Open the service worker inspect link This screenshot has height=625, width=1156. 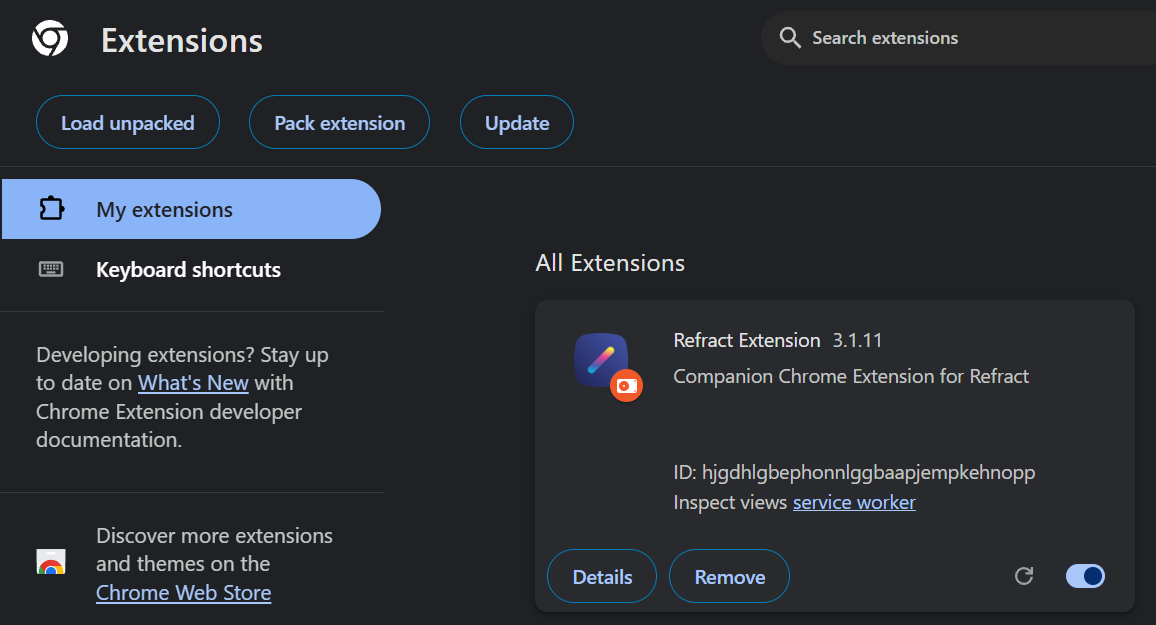[854, 503]
